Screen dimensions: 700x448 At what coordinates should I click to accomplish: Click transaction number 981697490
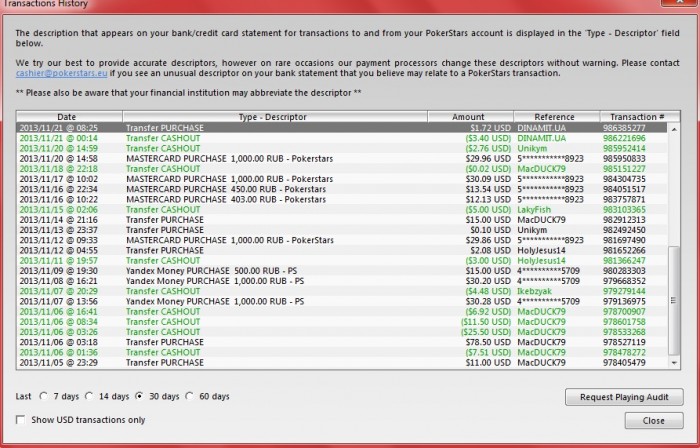point(624,240)
